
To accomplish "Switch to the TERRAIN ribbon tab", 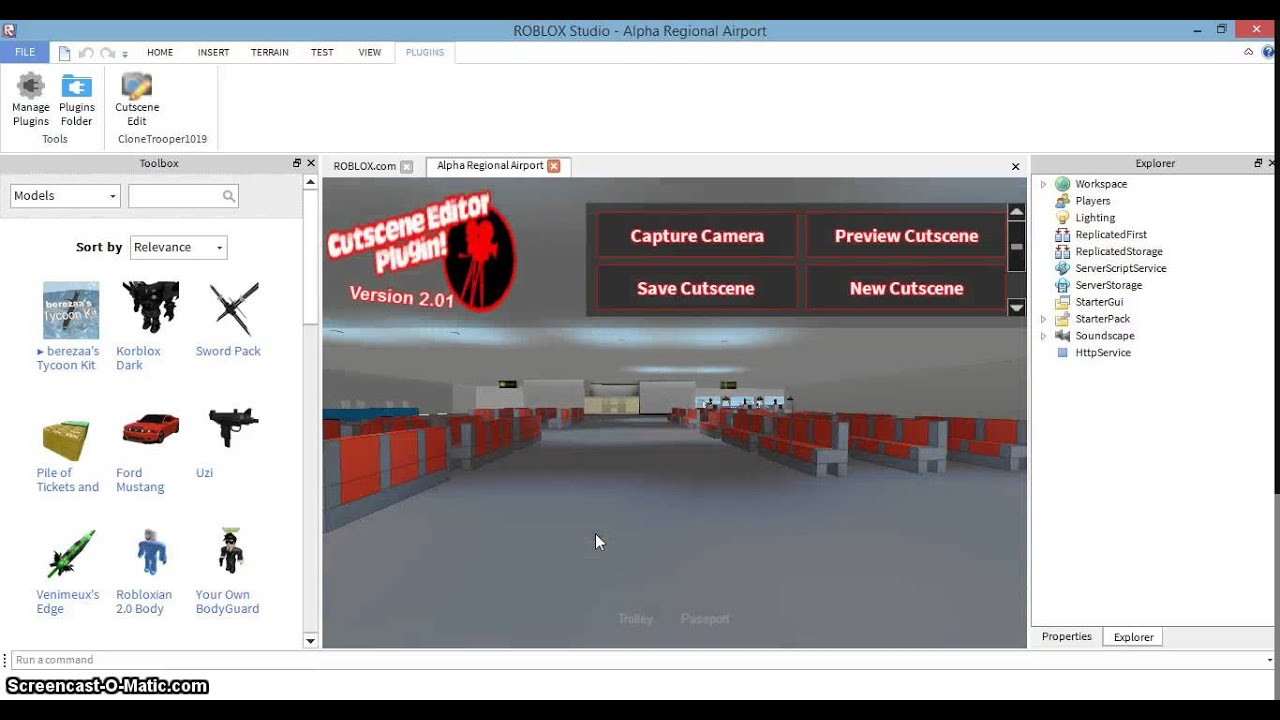I will (x=270, y=52).
